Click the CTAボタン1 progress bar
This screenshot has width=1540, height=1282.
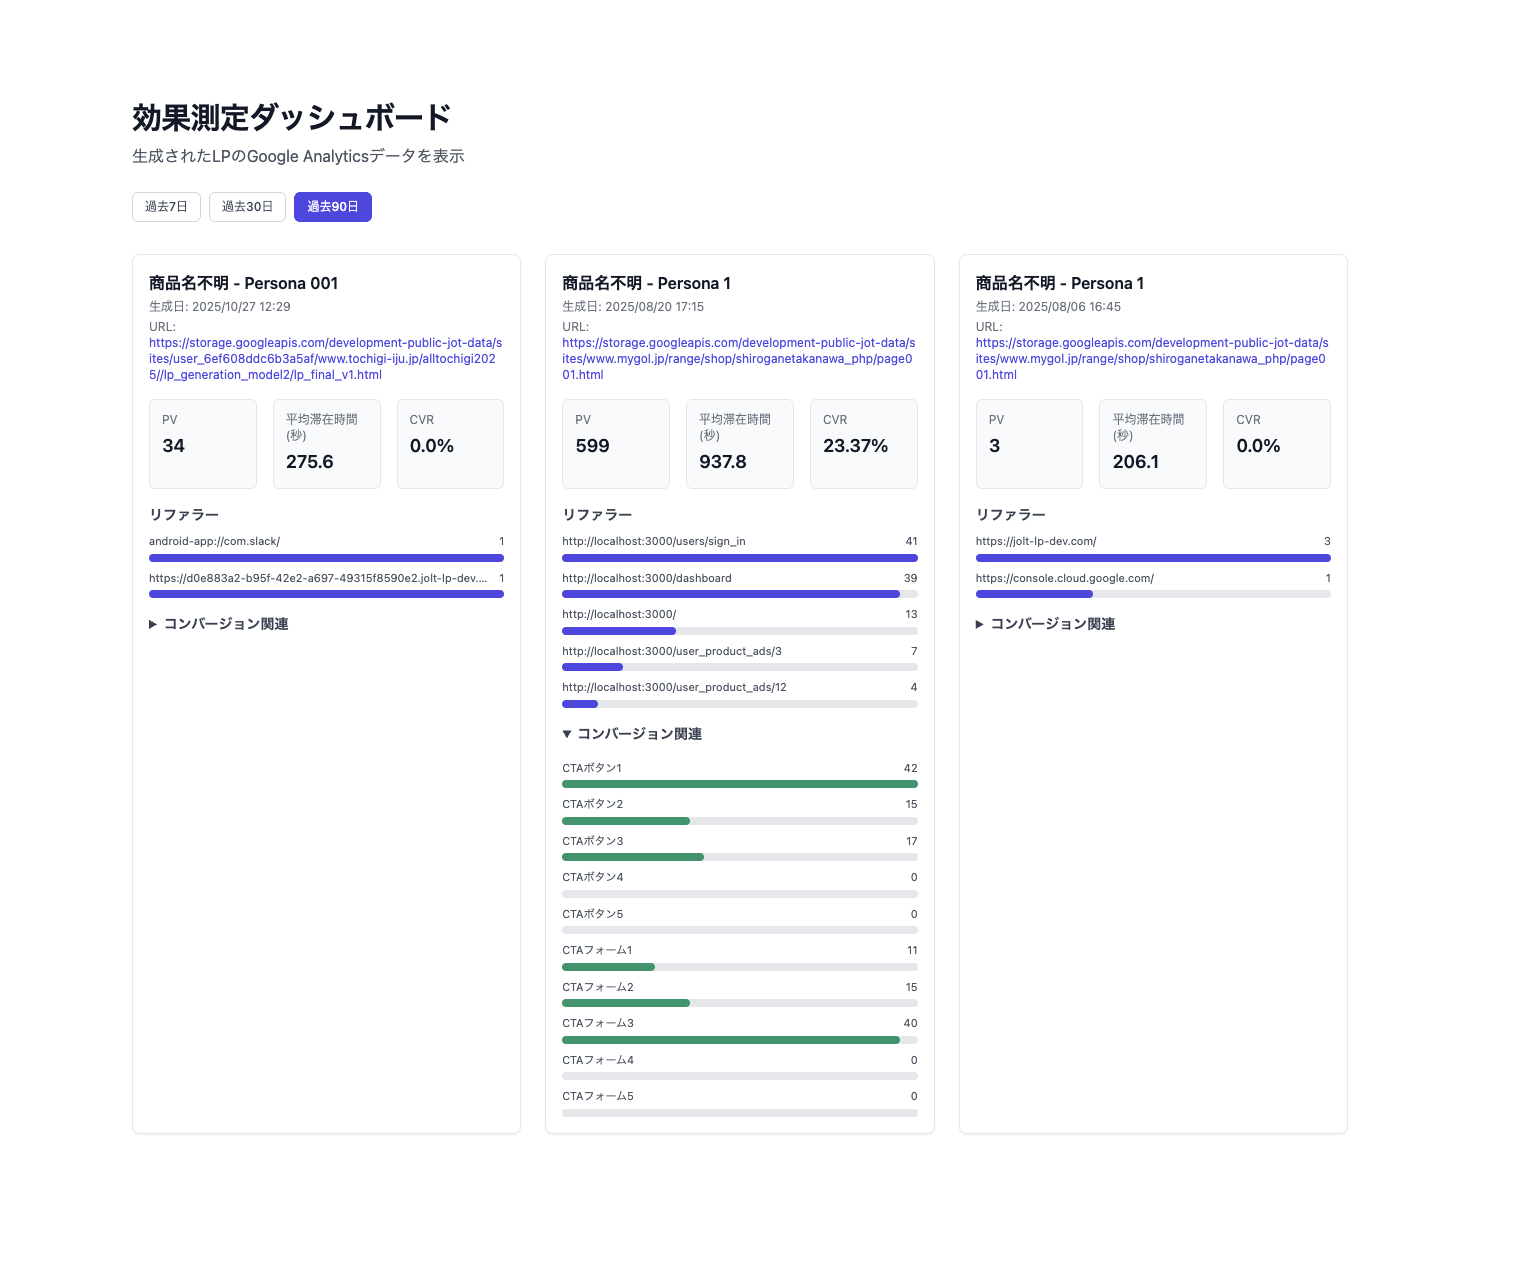click(739, 784)
